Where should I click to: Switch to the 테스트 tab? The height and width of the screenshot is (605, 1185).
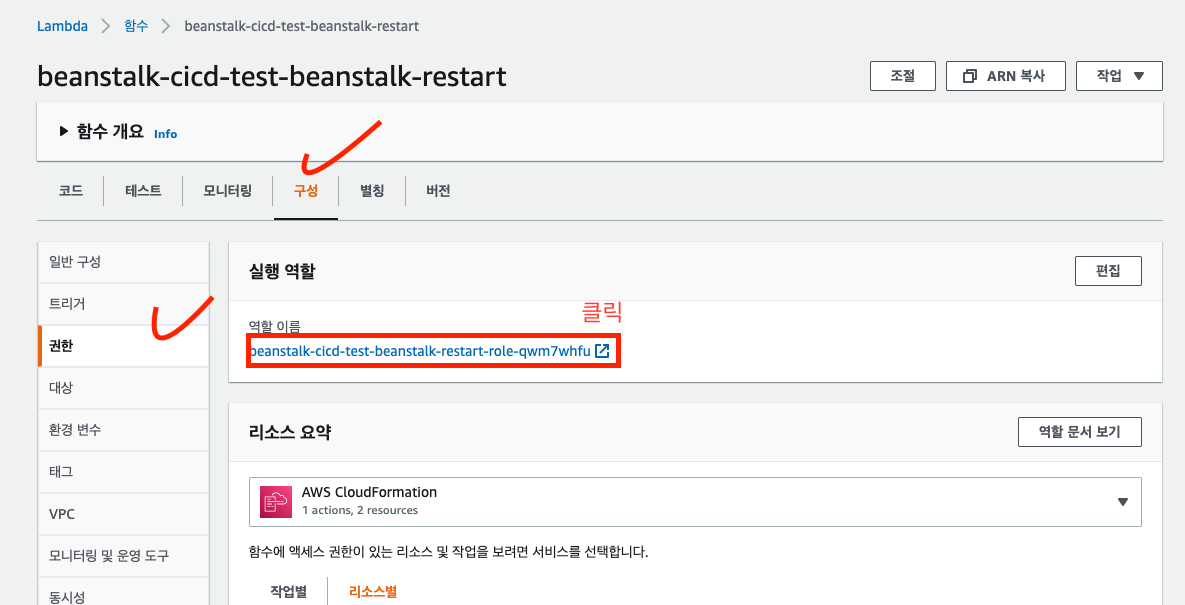tap(143, 190)
